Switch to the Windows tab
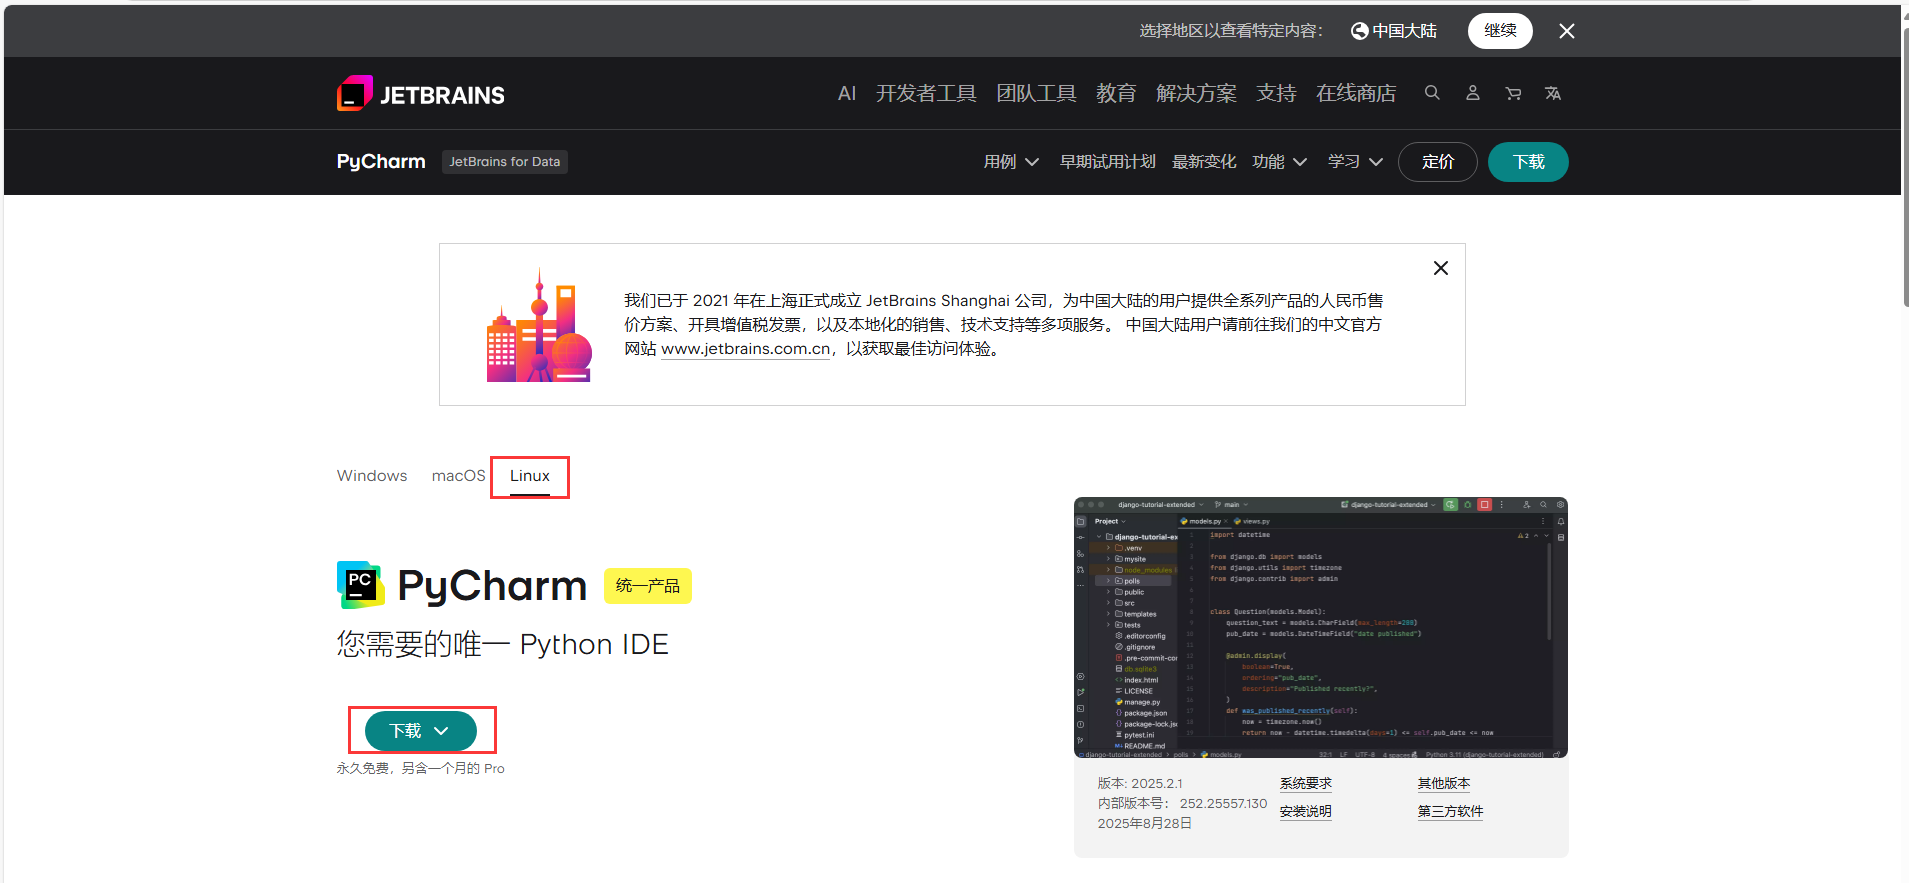The width and height of the screenshot is (1909, 883). (372, 476)
